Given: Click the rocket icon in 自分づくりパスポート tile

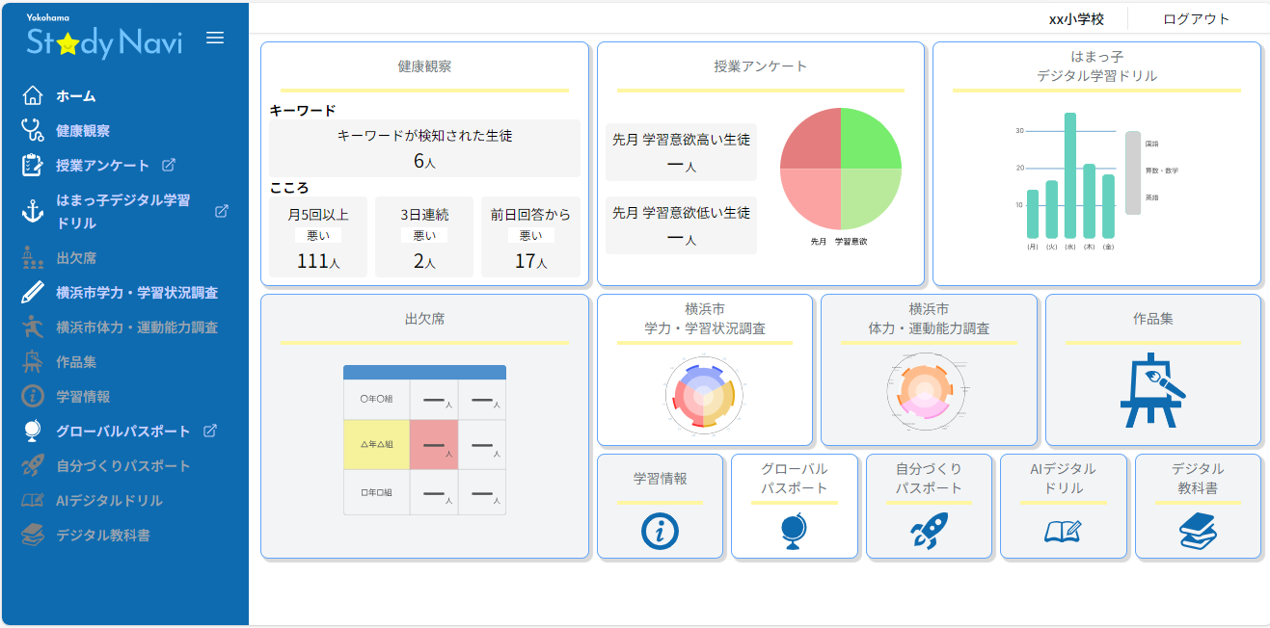Looking at the screenshot, I should click(x=929, y=531).
